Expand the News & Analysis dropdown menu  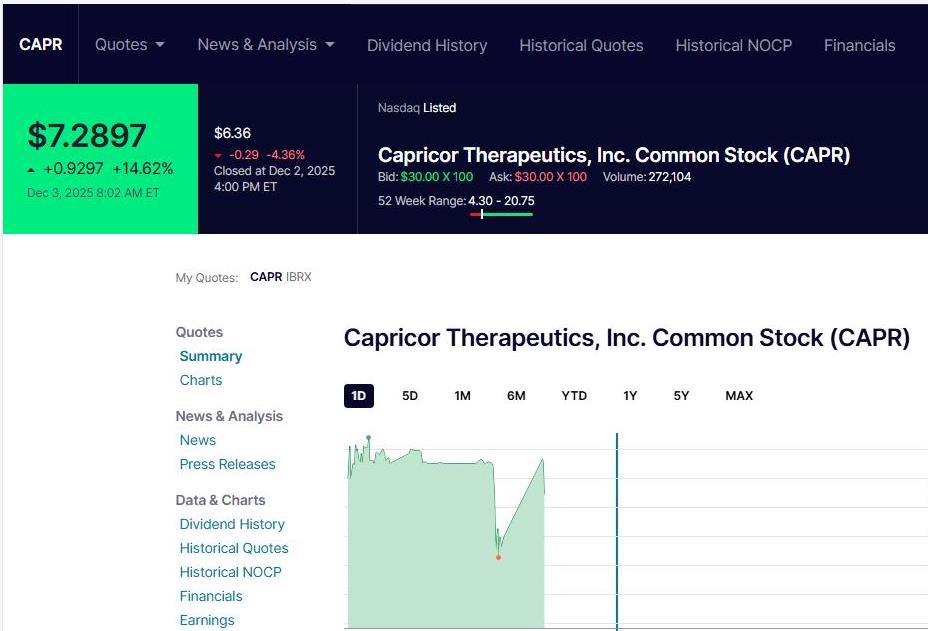click(264, 45)
